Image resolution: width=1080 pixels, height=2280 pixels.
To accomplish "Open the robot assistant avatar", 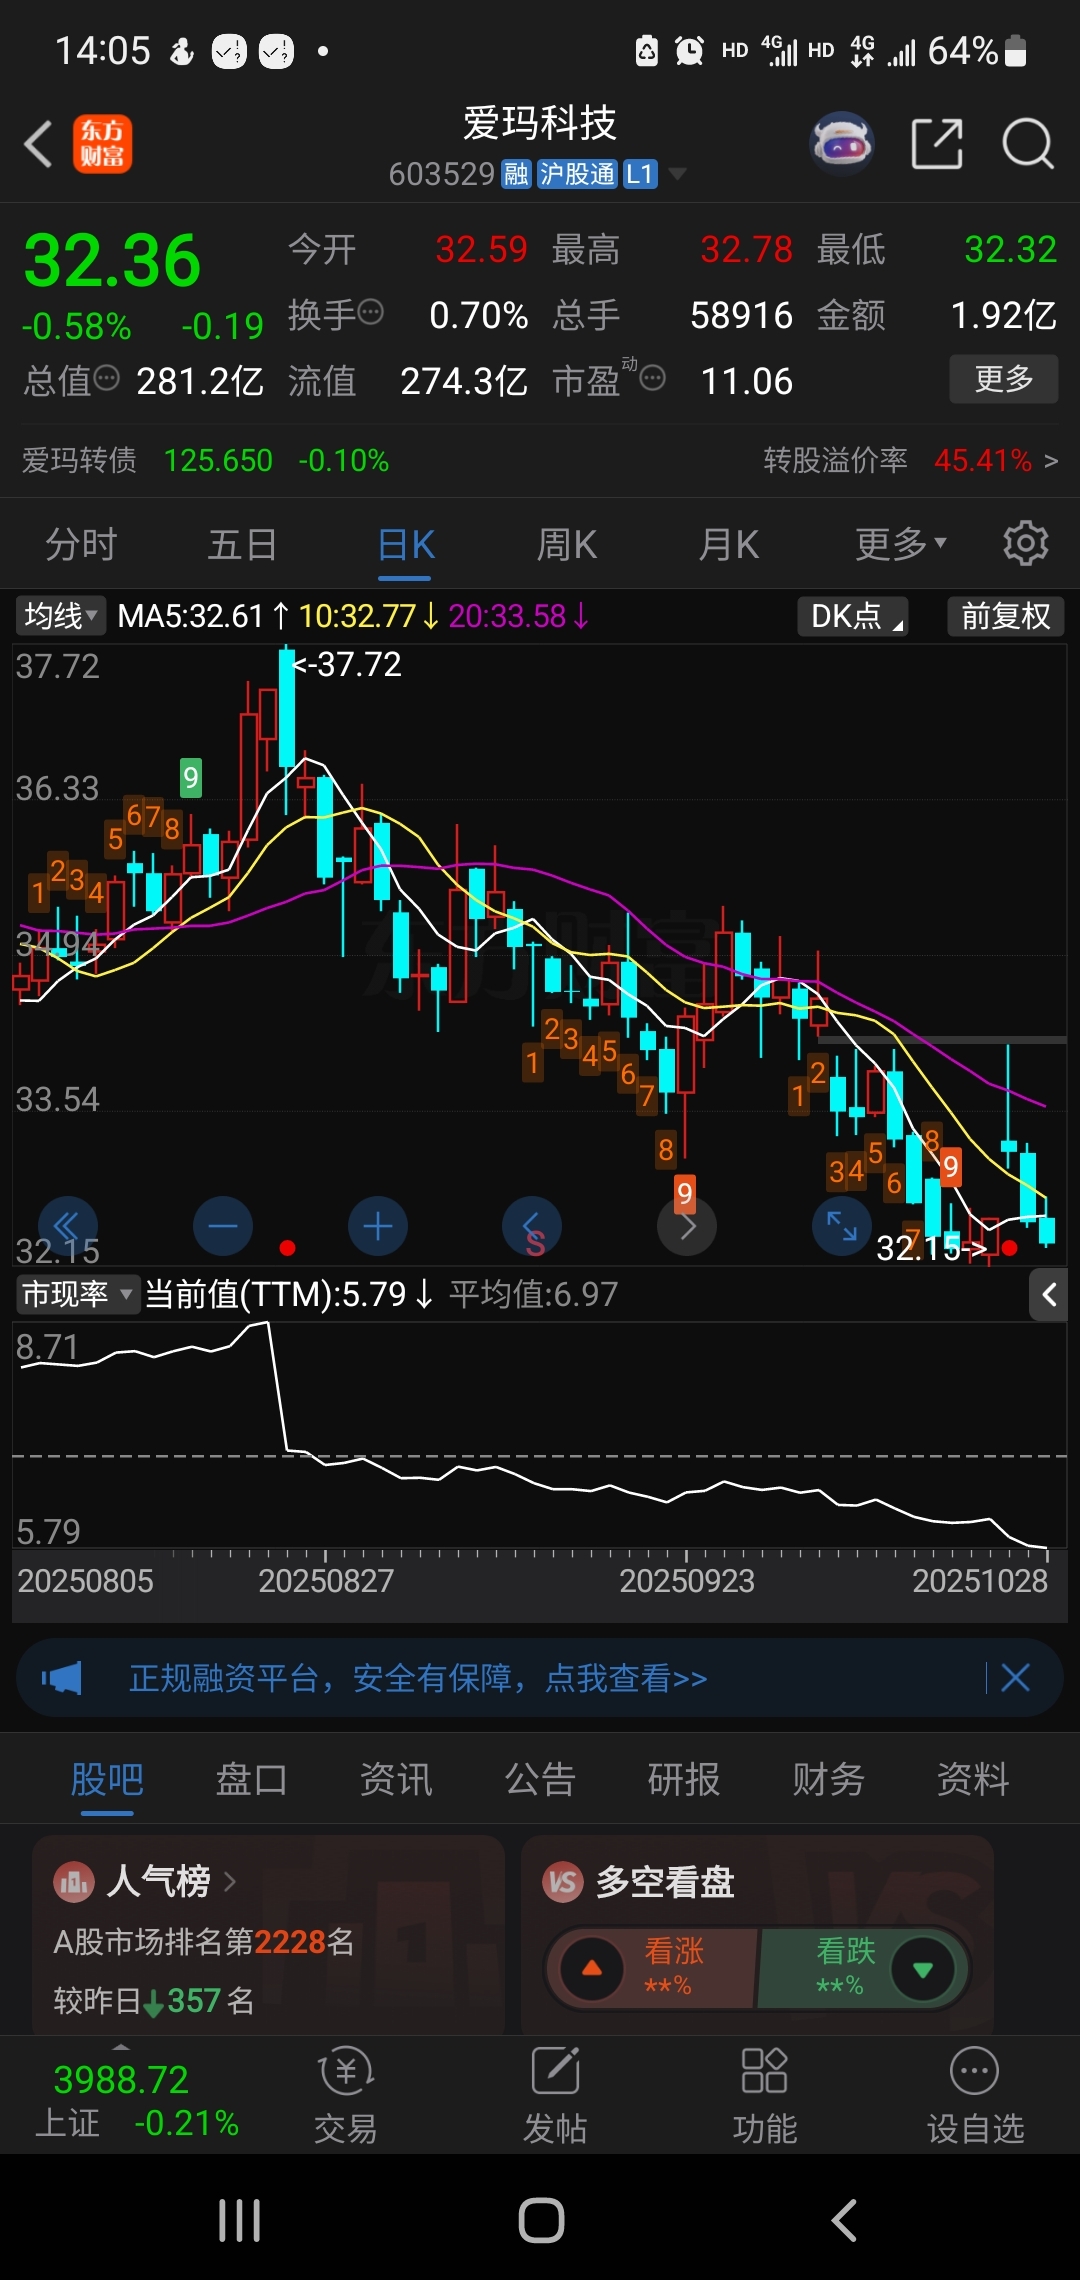I will [x=842, y=144].
